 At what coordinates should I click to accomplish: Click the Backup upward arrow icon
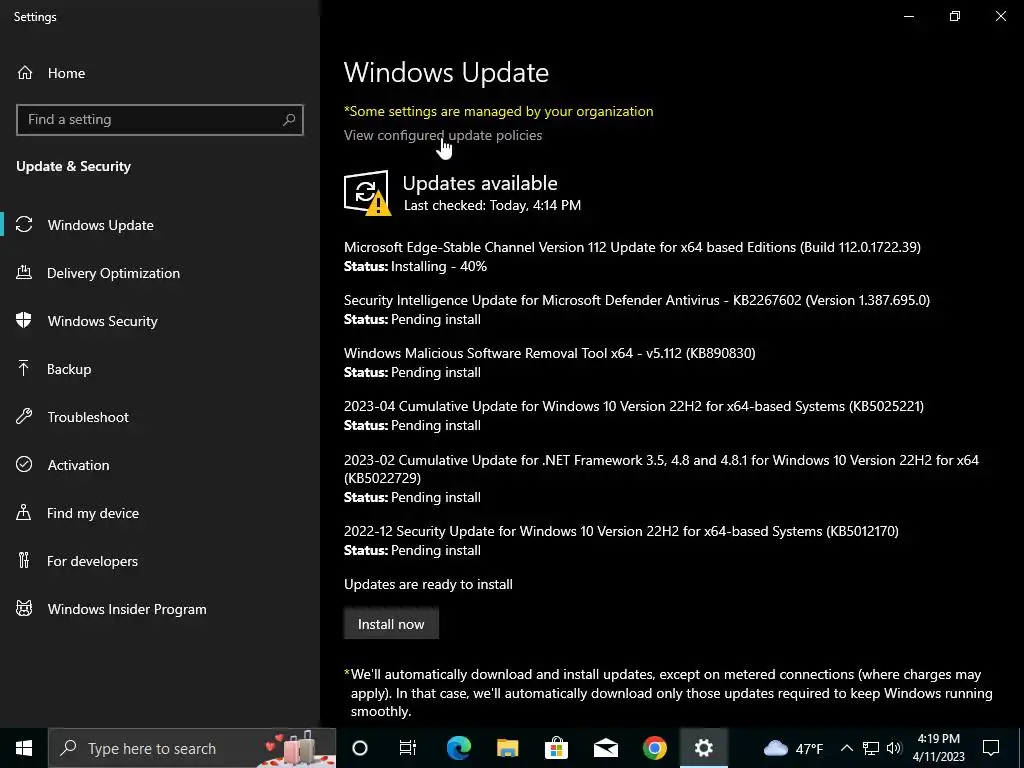point(24,369)
